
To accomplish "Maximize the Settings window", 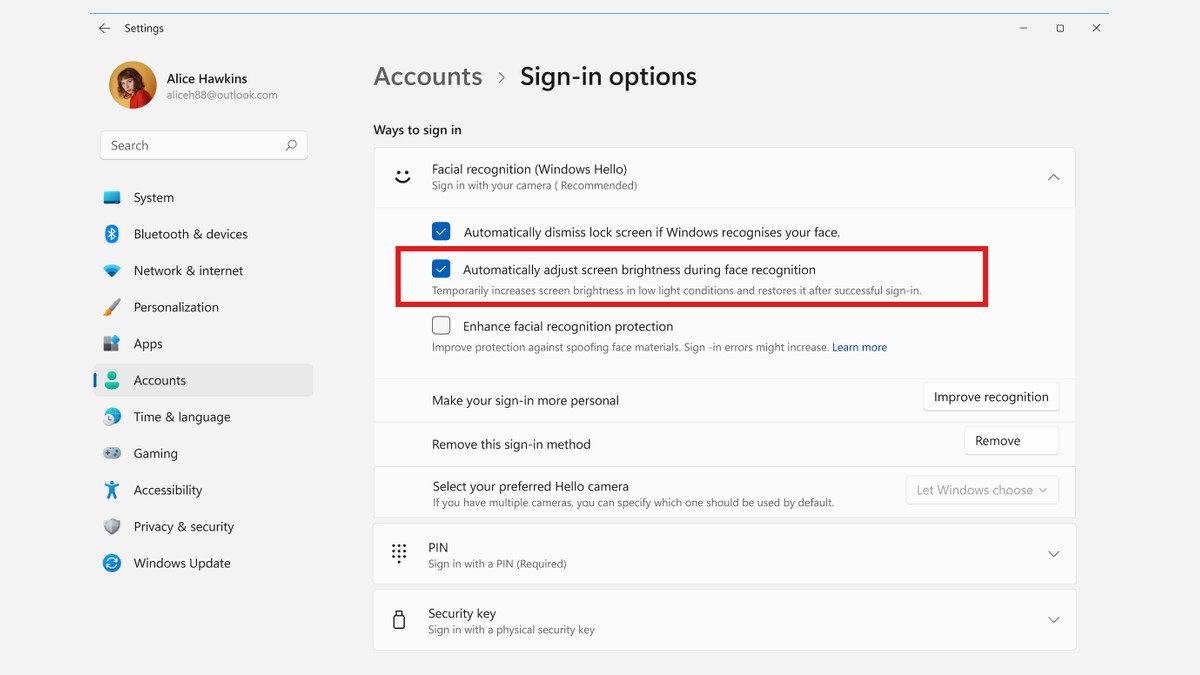I will tap(1060, 29).
